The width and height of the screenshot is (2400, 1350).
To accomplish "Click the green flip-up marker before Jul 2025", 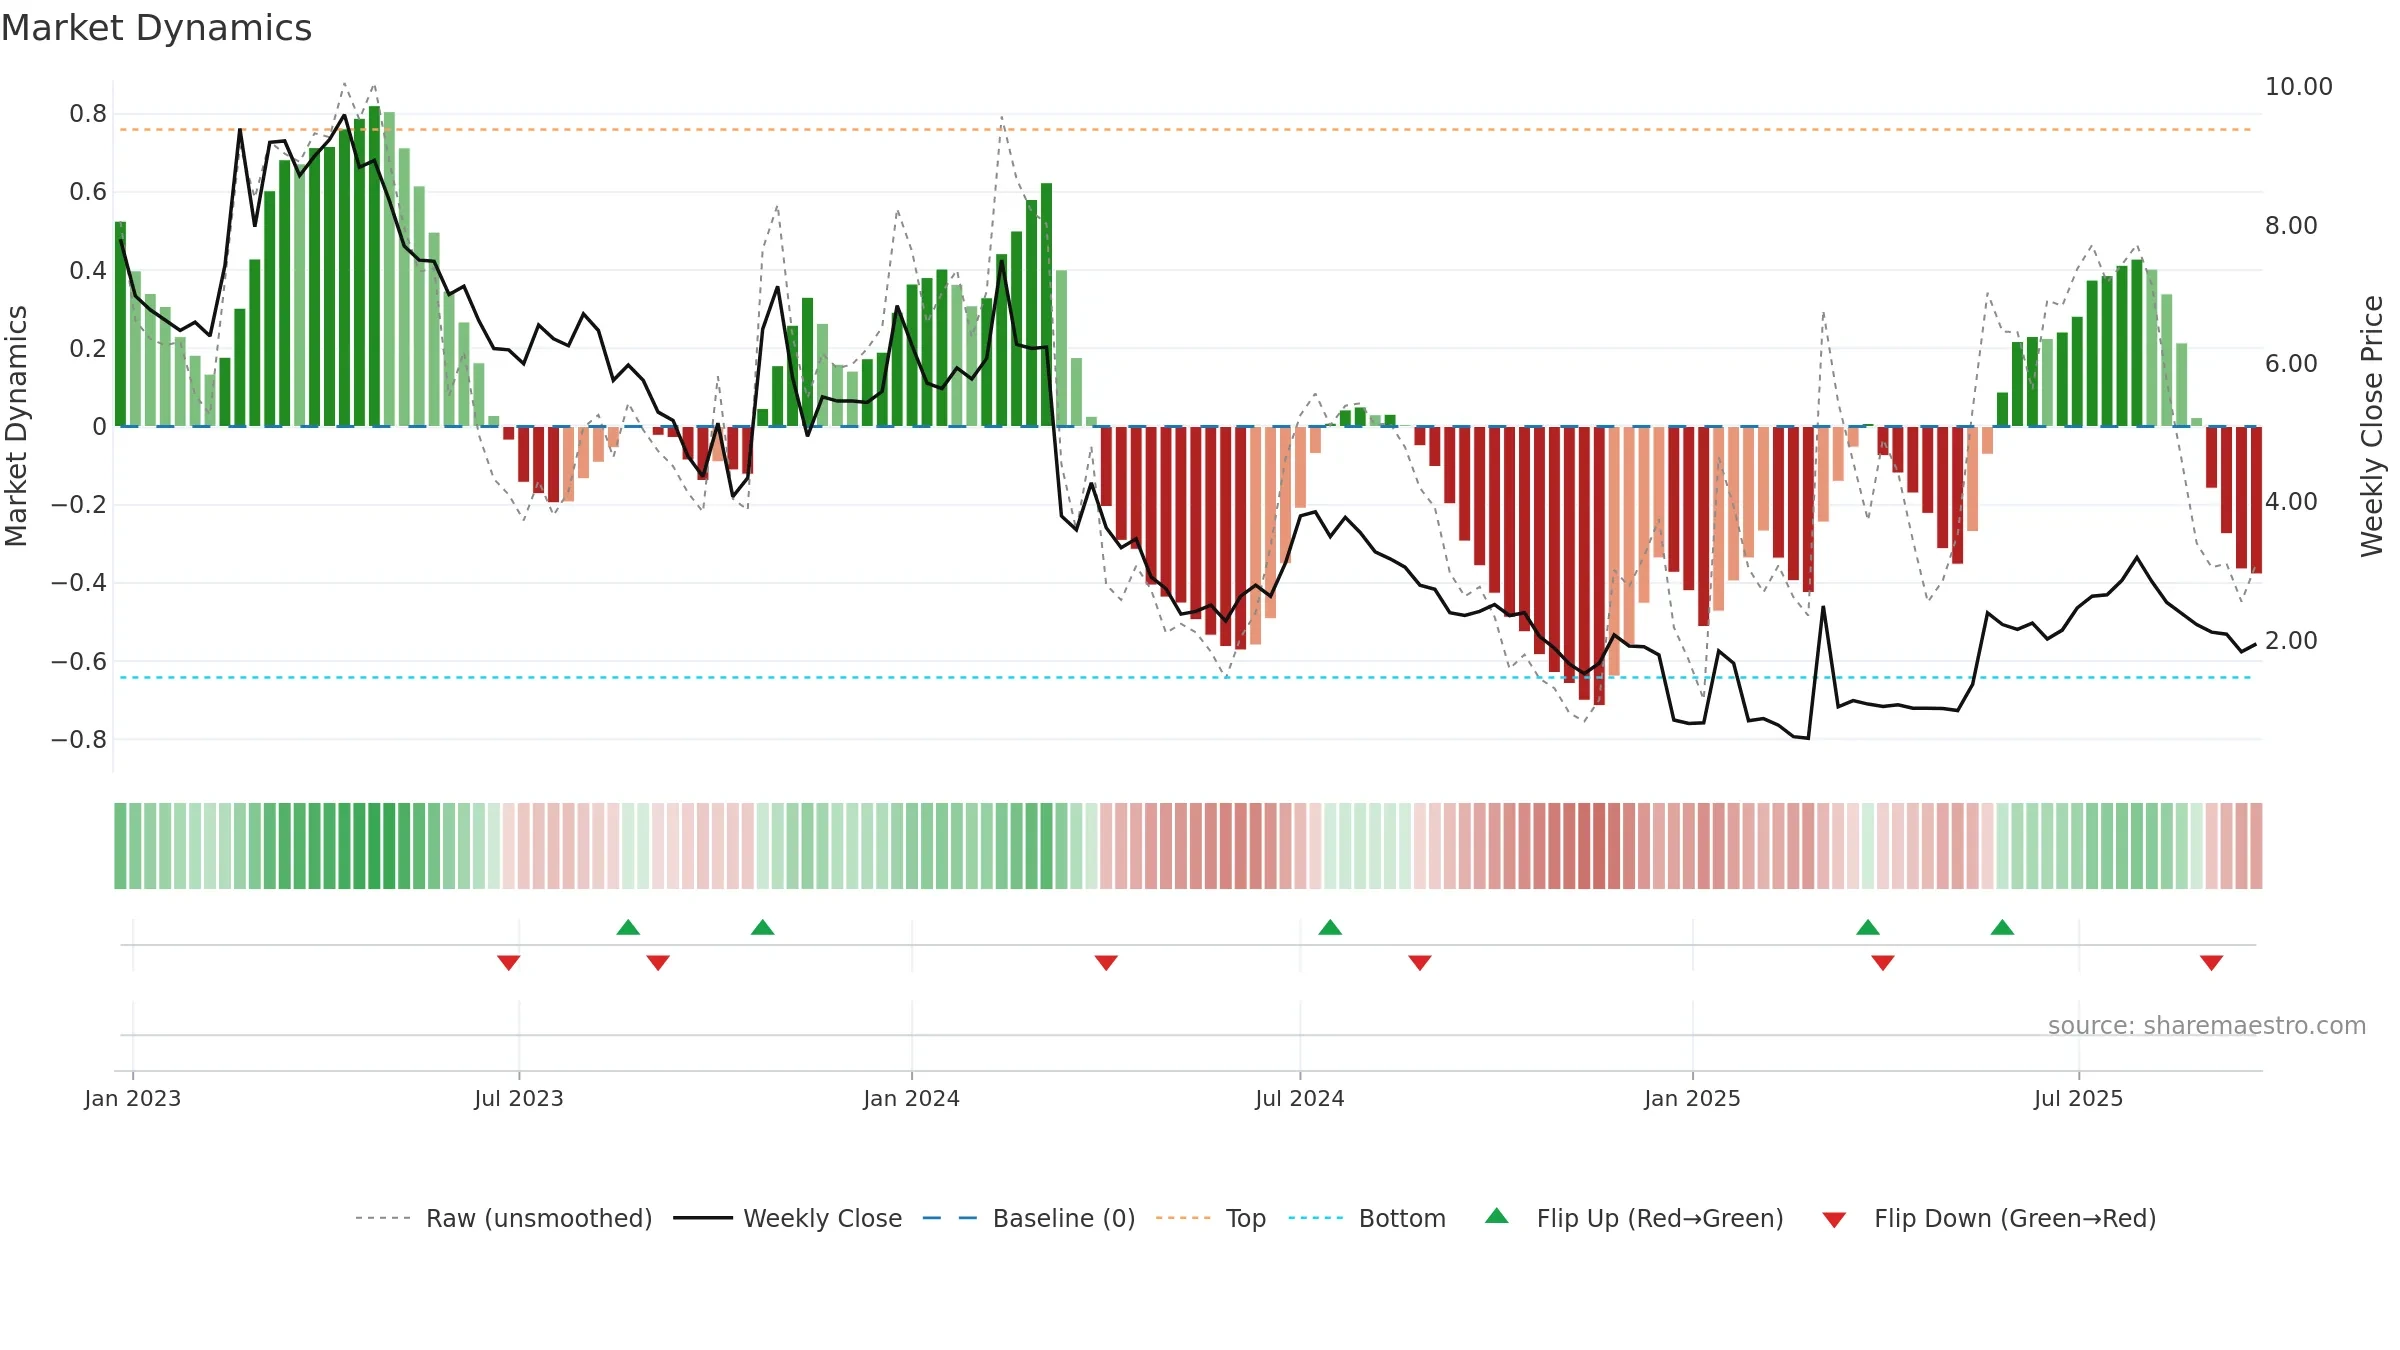I will pos(2002,927).
